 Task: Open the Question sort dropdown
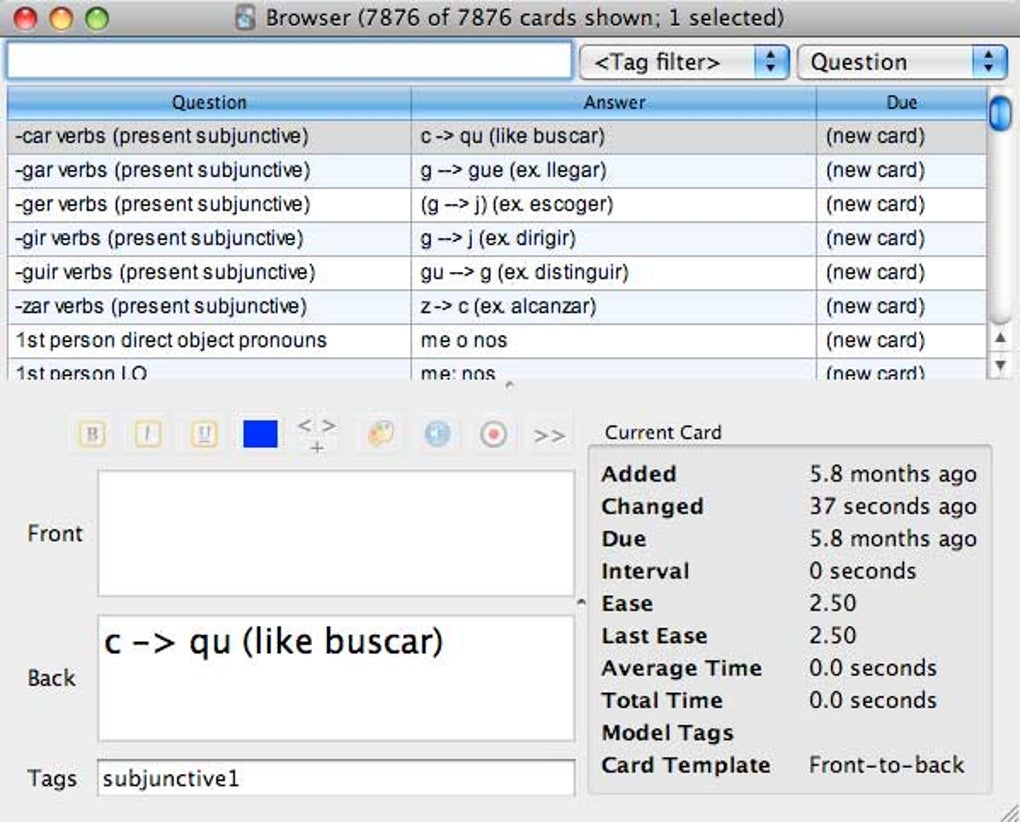coord(902,62)
